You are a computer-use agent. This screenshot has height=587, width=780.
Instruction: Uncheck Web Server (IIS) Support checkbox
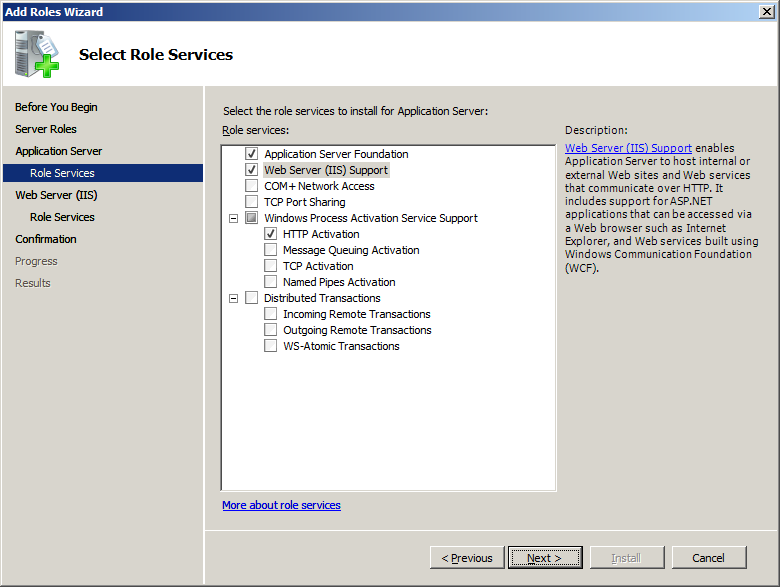click(252, 170)
